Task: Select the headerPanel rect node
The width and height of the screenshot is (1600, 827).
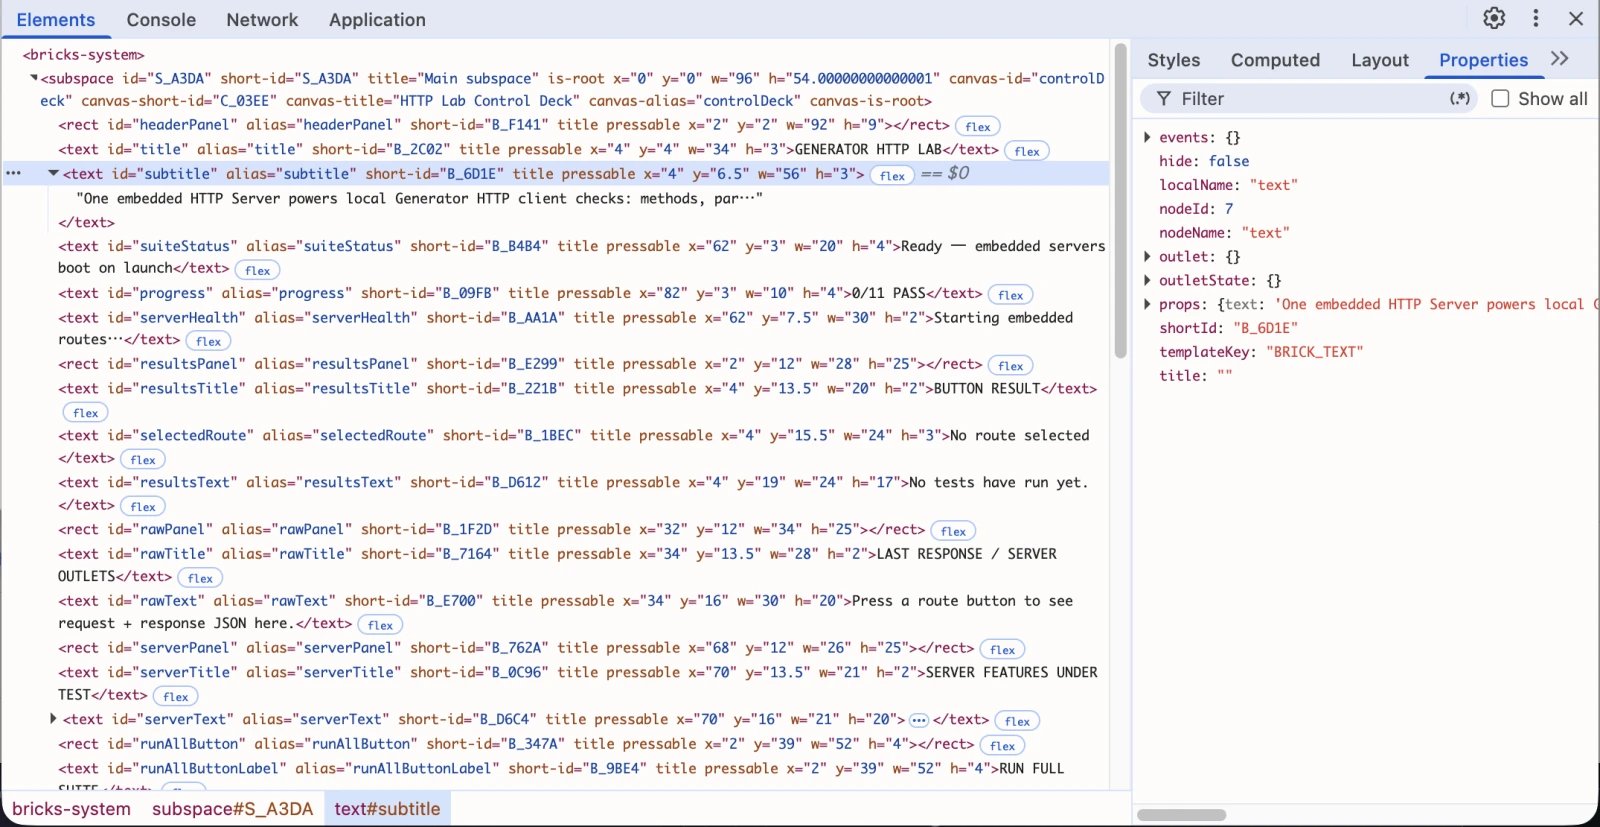Action: (x=504, y=125)
